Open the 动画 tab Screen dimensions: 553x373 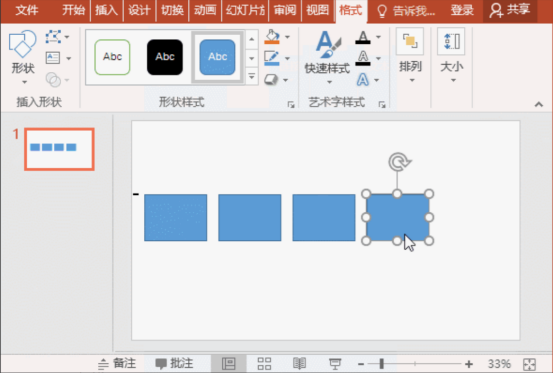[205, 10]
